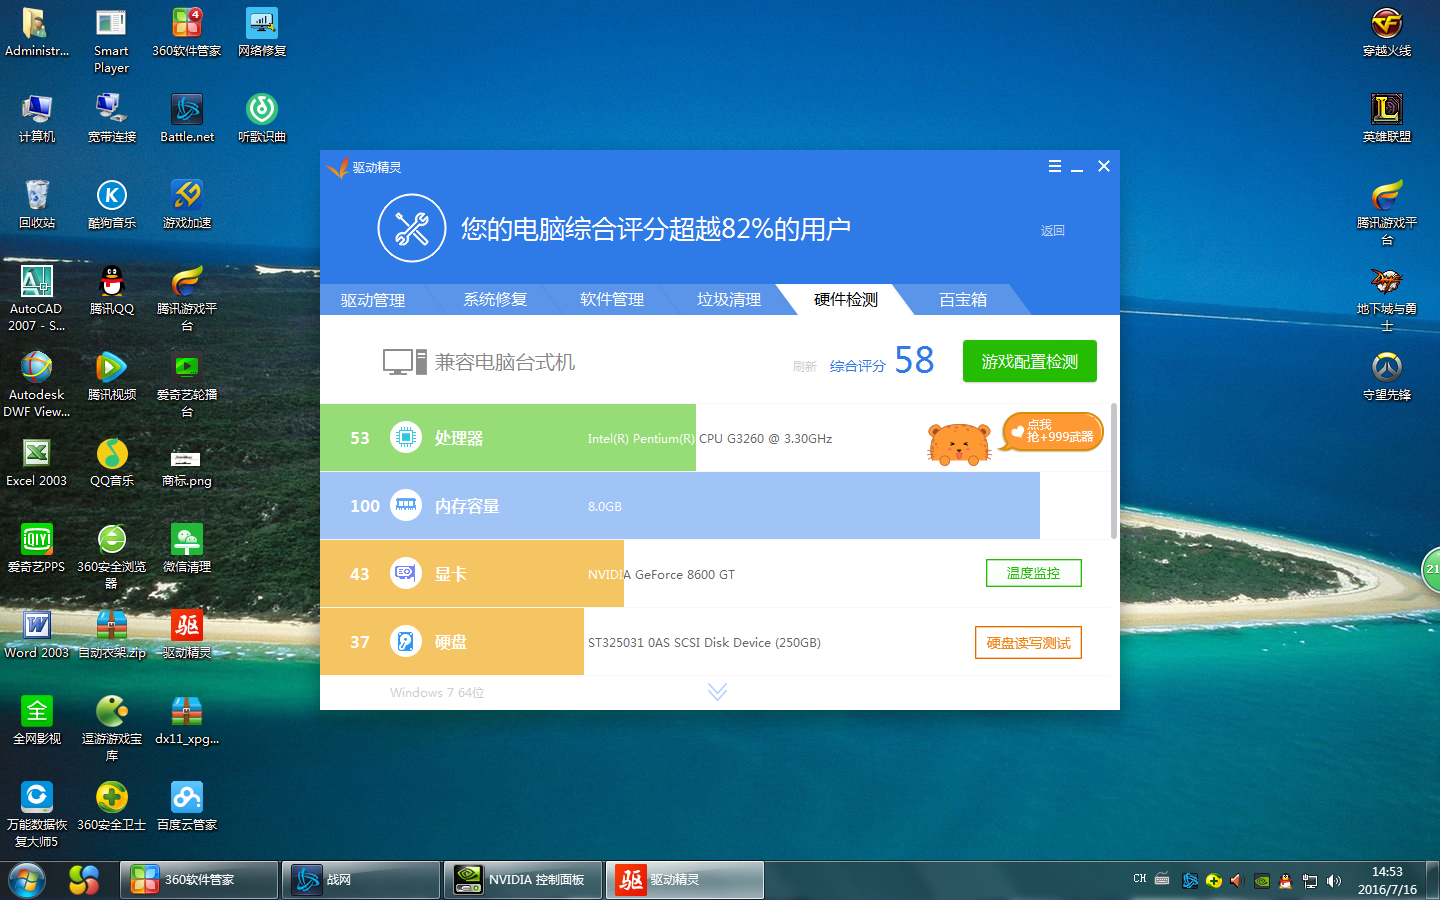Click the ST325031 0AS SCSI Disk Device text
The height and width of the screenshot is (900, 1440).
click(704, 642)
